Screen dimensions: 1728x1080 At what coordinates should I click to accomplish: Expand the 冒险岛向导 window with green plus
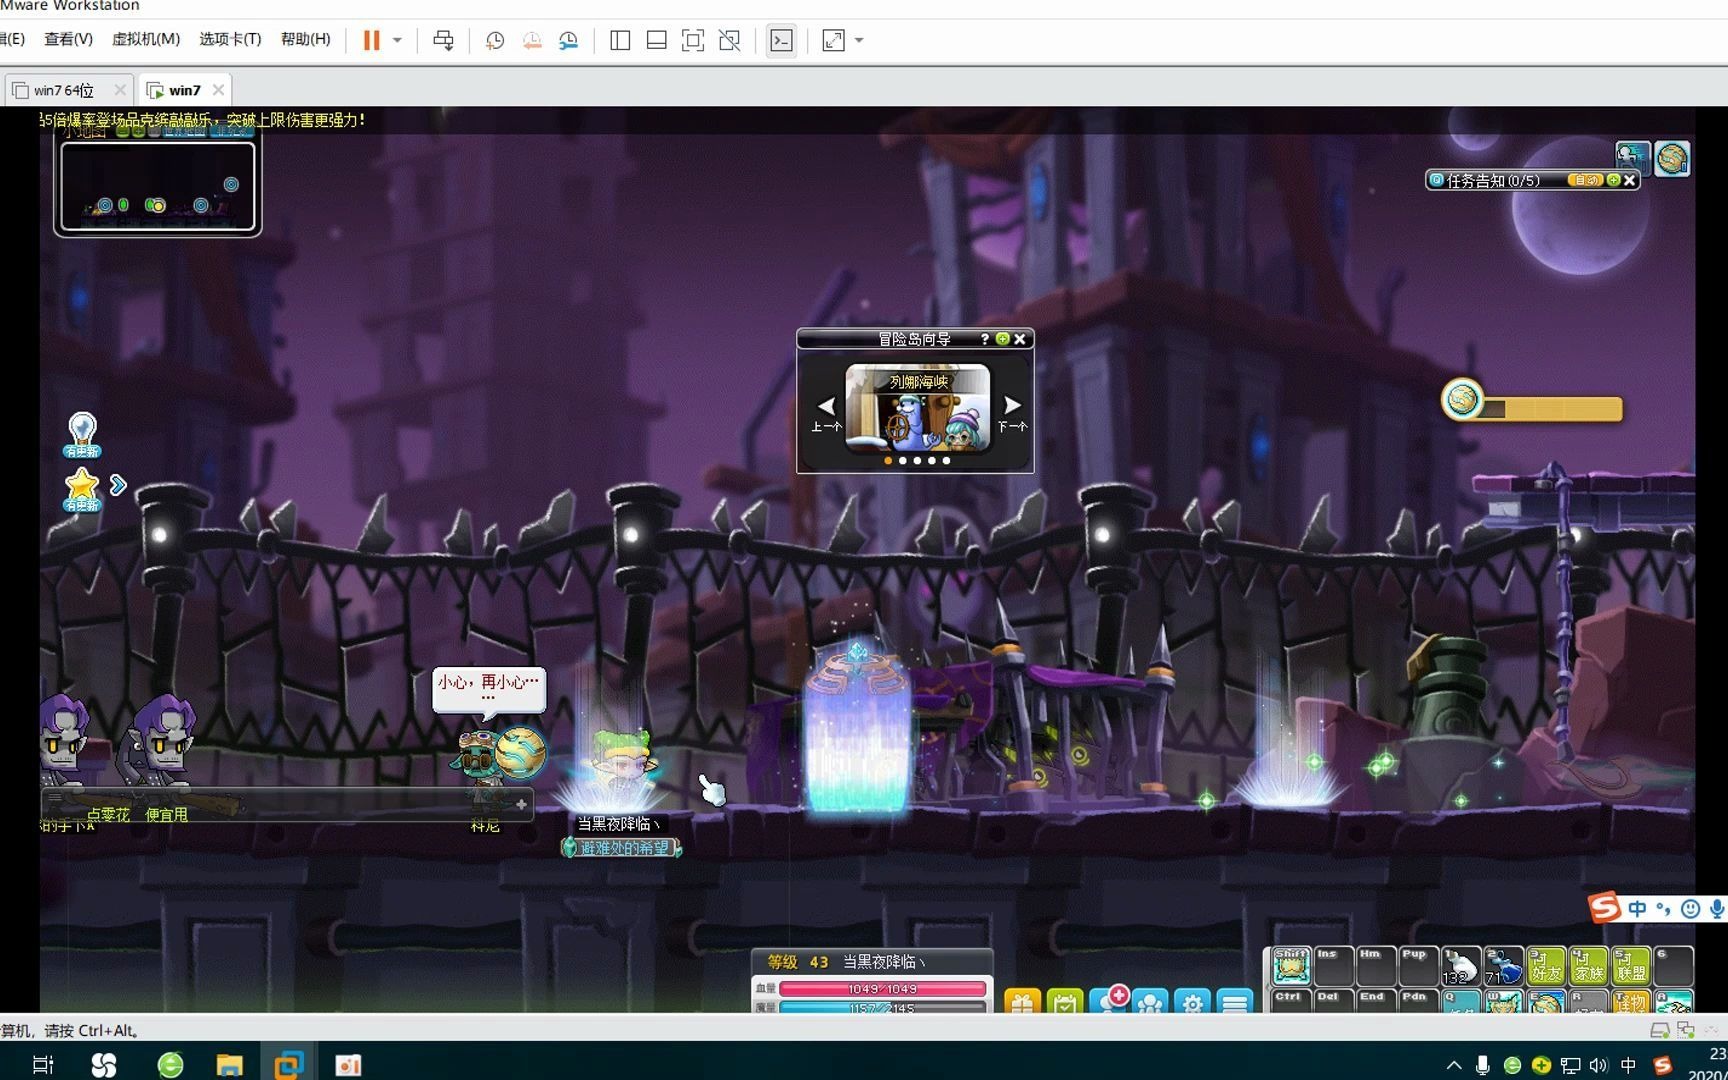coord(1002,339)
